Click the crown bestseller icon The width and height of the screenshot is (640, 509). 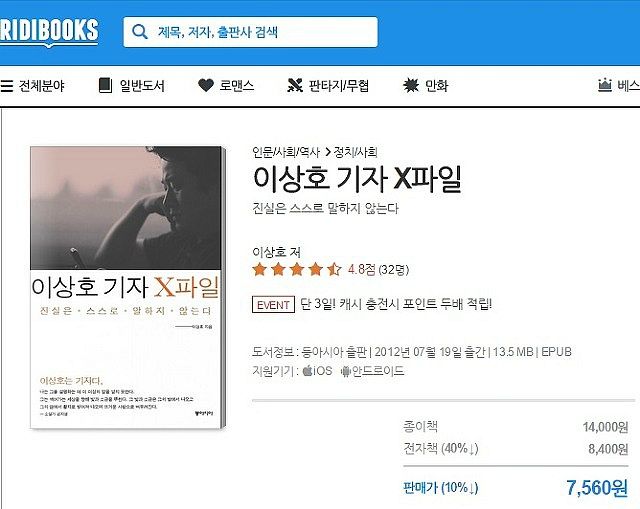point(604,85)
